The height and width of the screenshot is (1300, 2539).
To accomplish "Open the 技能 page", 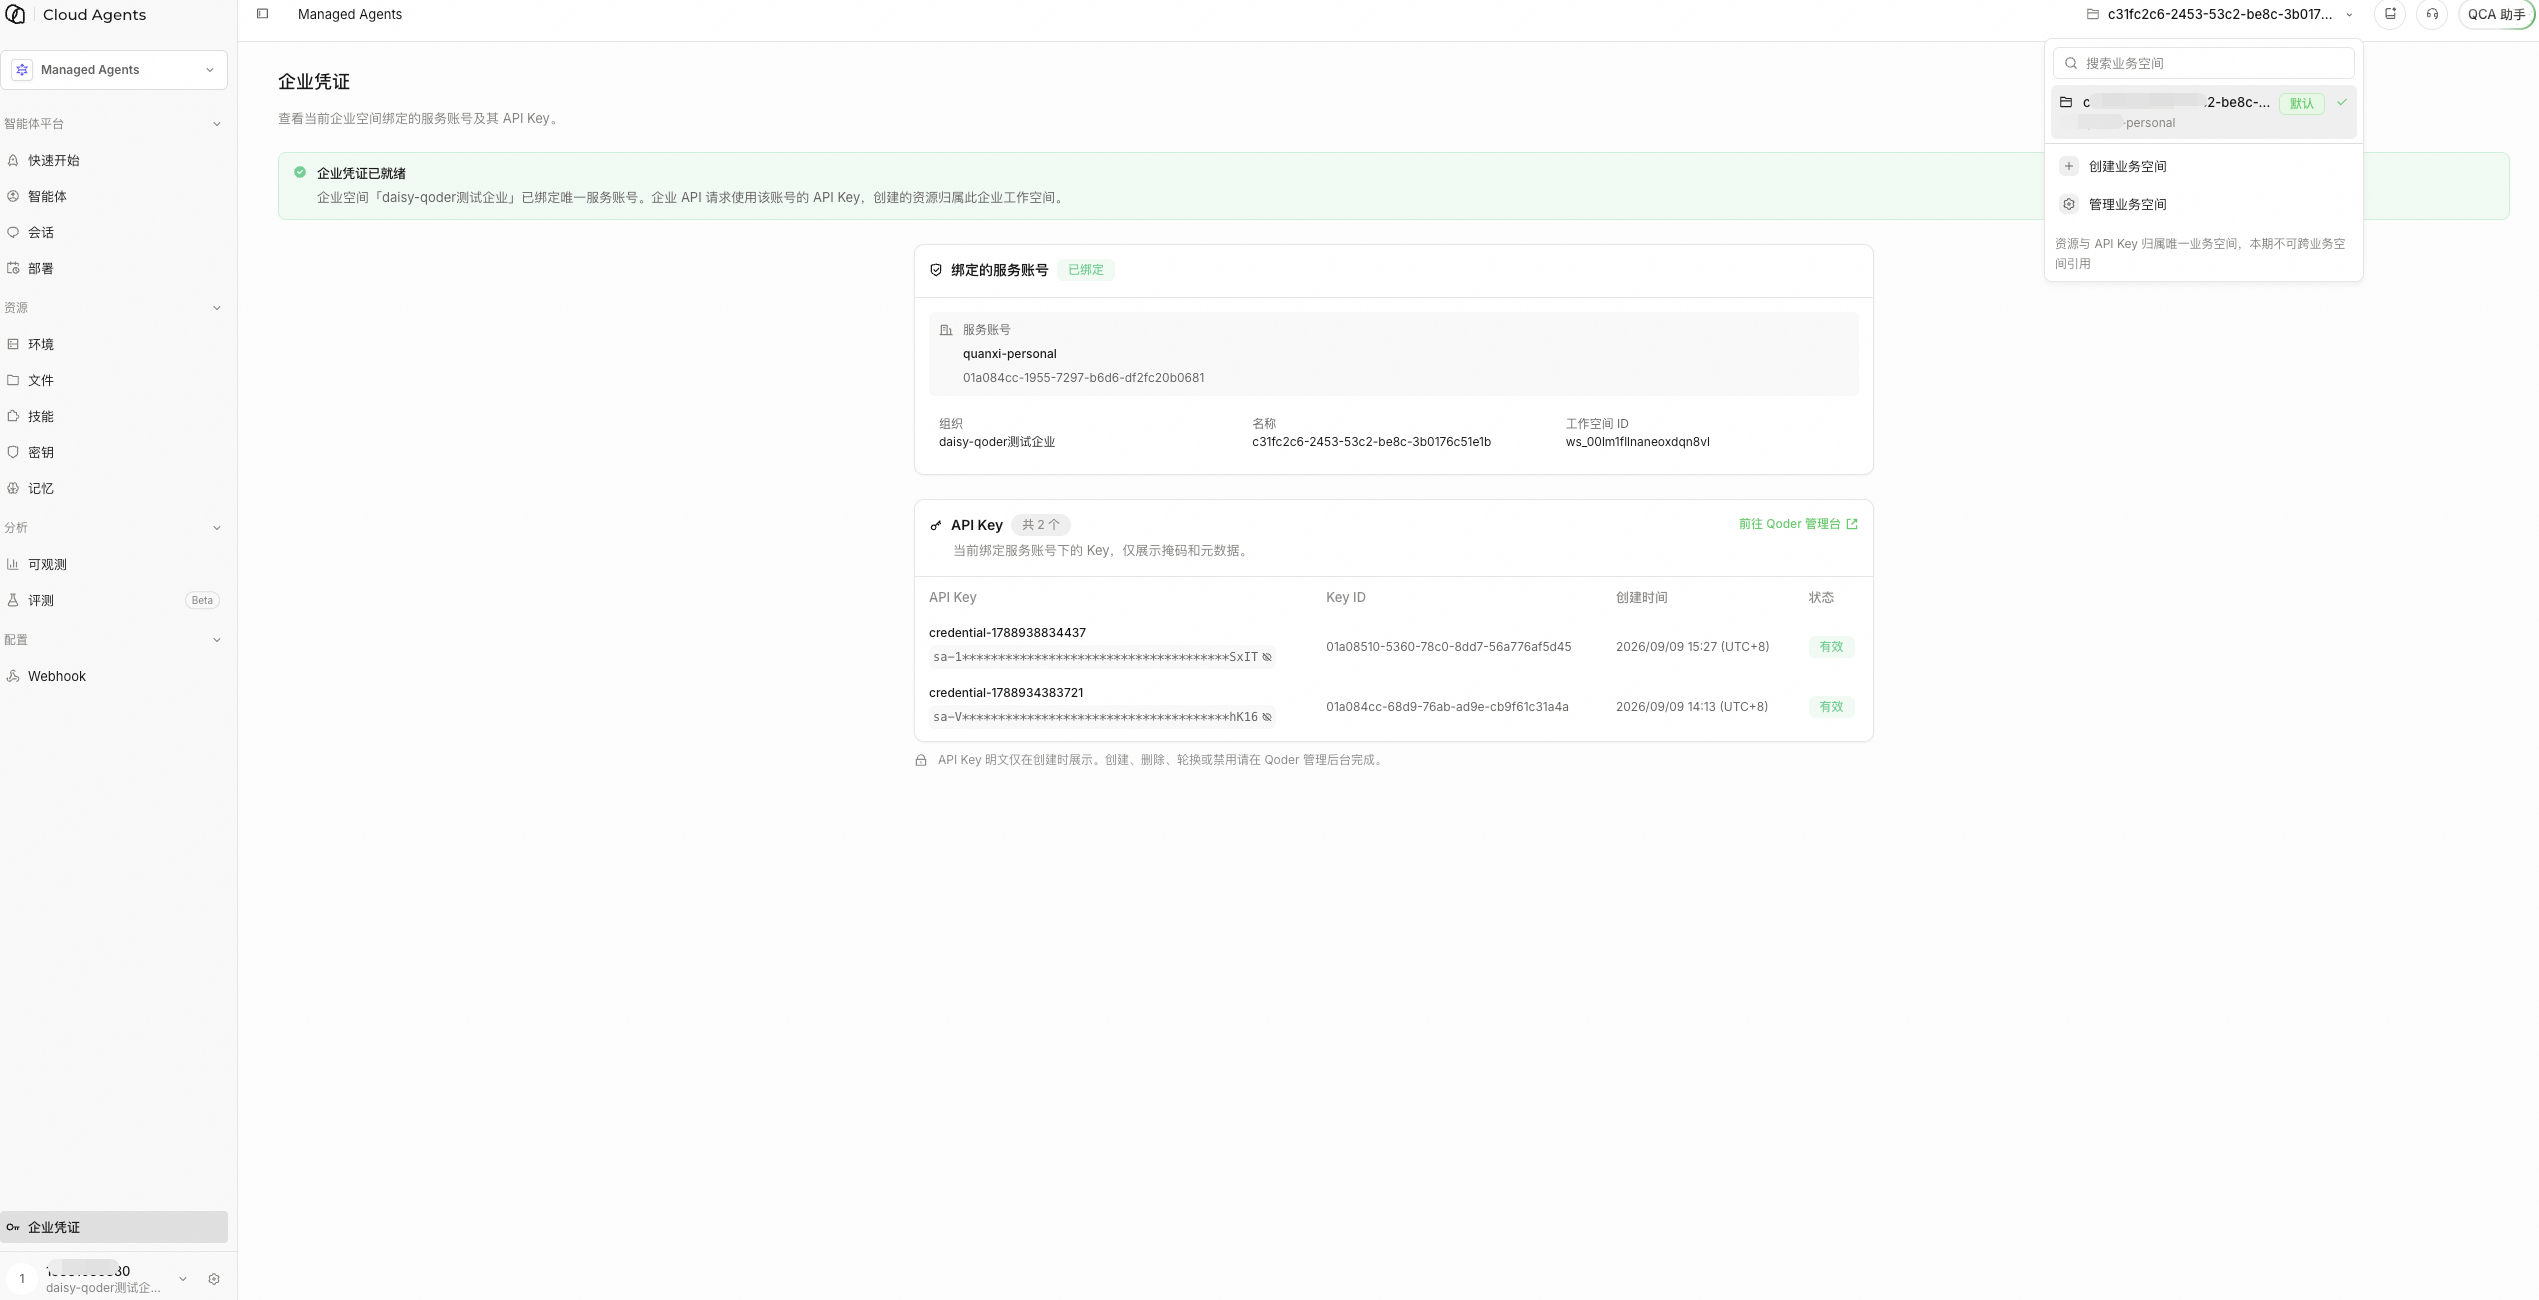I will (x=114, y=416).
